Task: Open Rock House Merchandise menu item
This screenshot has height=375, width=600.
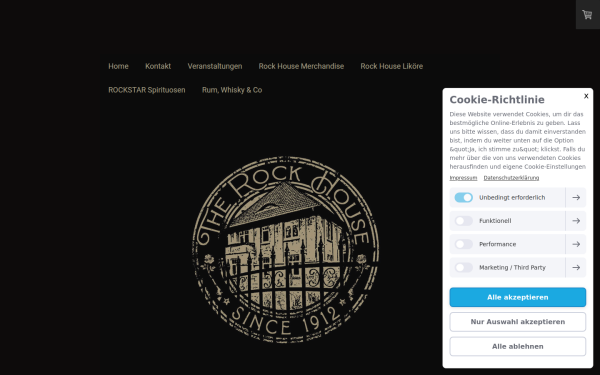Action: coord(301,66)
